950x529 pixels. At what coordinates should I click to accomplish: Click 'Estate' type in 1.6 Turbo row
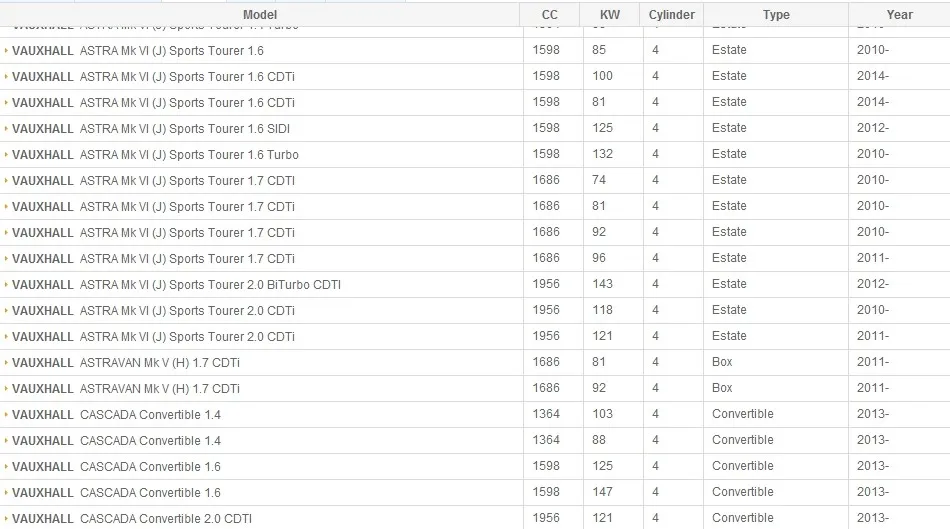click(729, 154)
